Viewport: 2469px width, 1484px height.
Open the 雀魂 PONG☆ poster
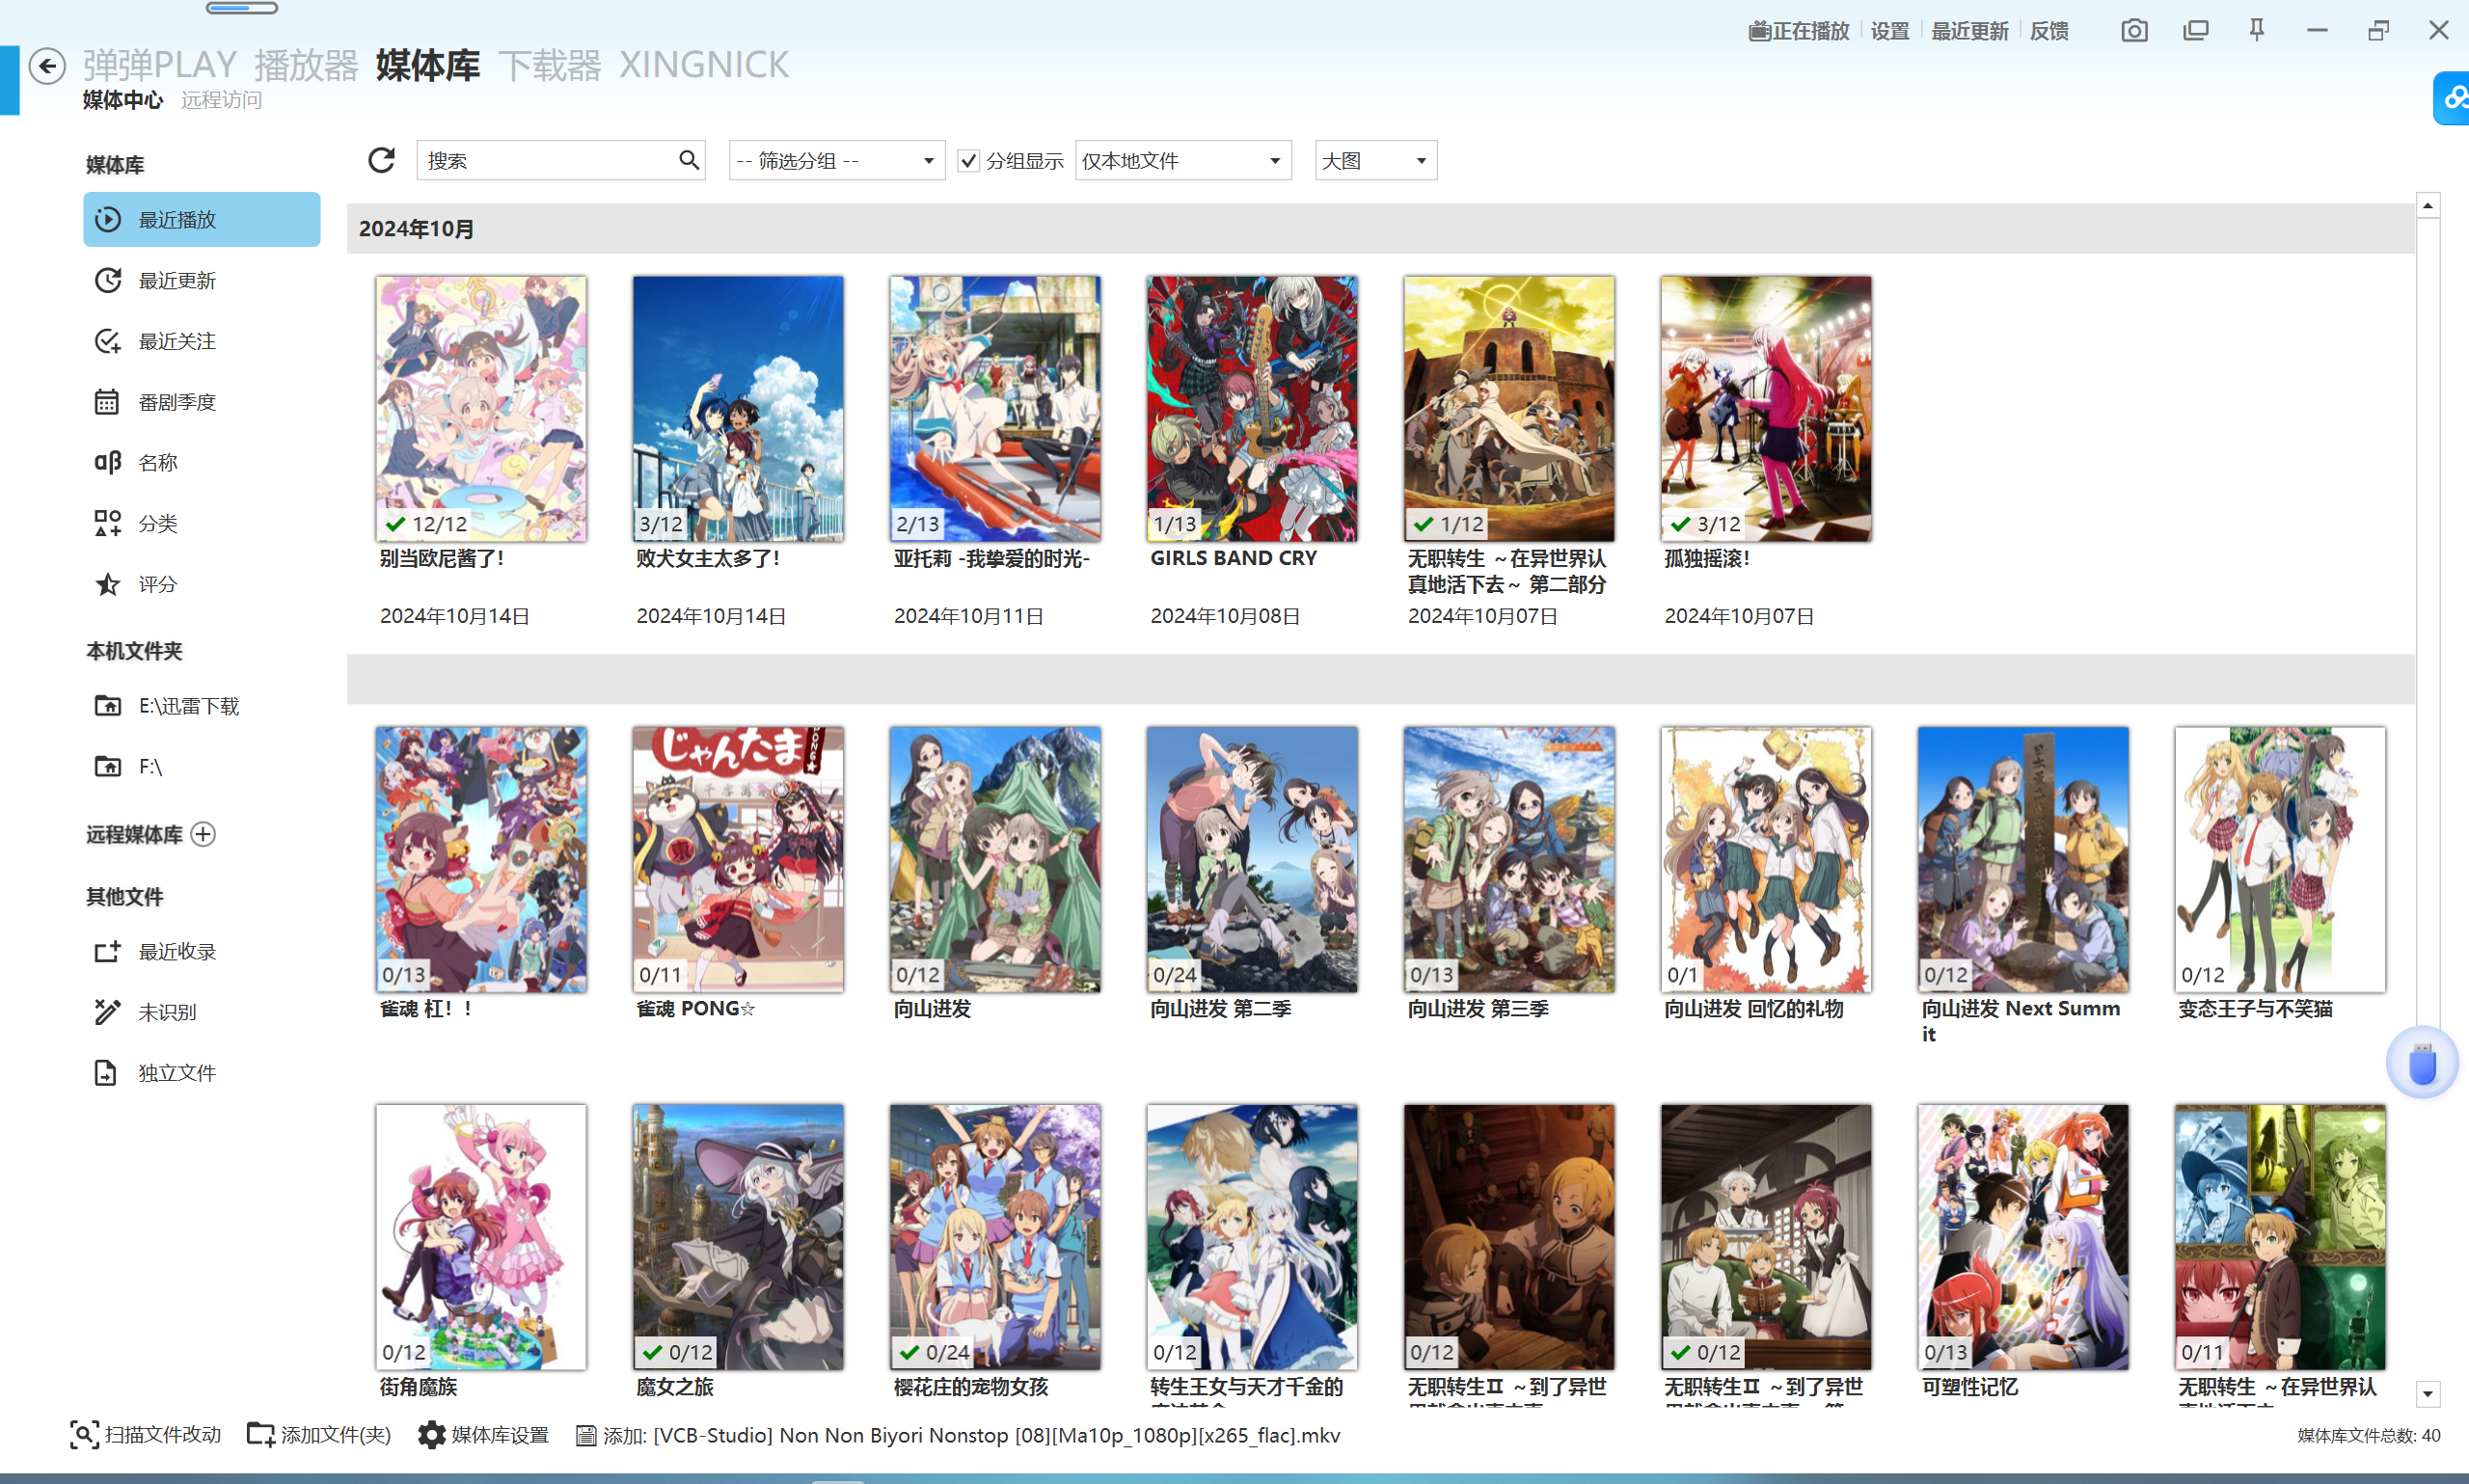738,860
